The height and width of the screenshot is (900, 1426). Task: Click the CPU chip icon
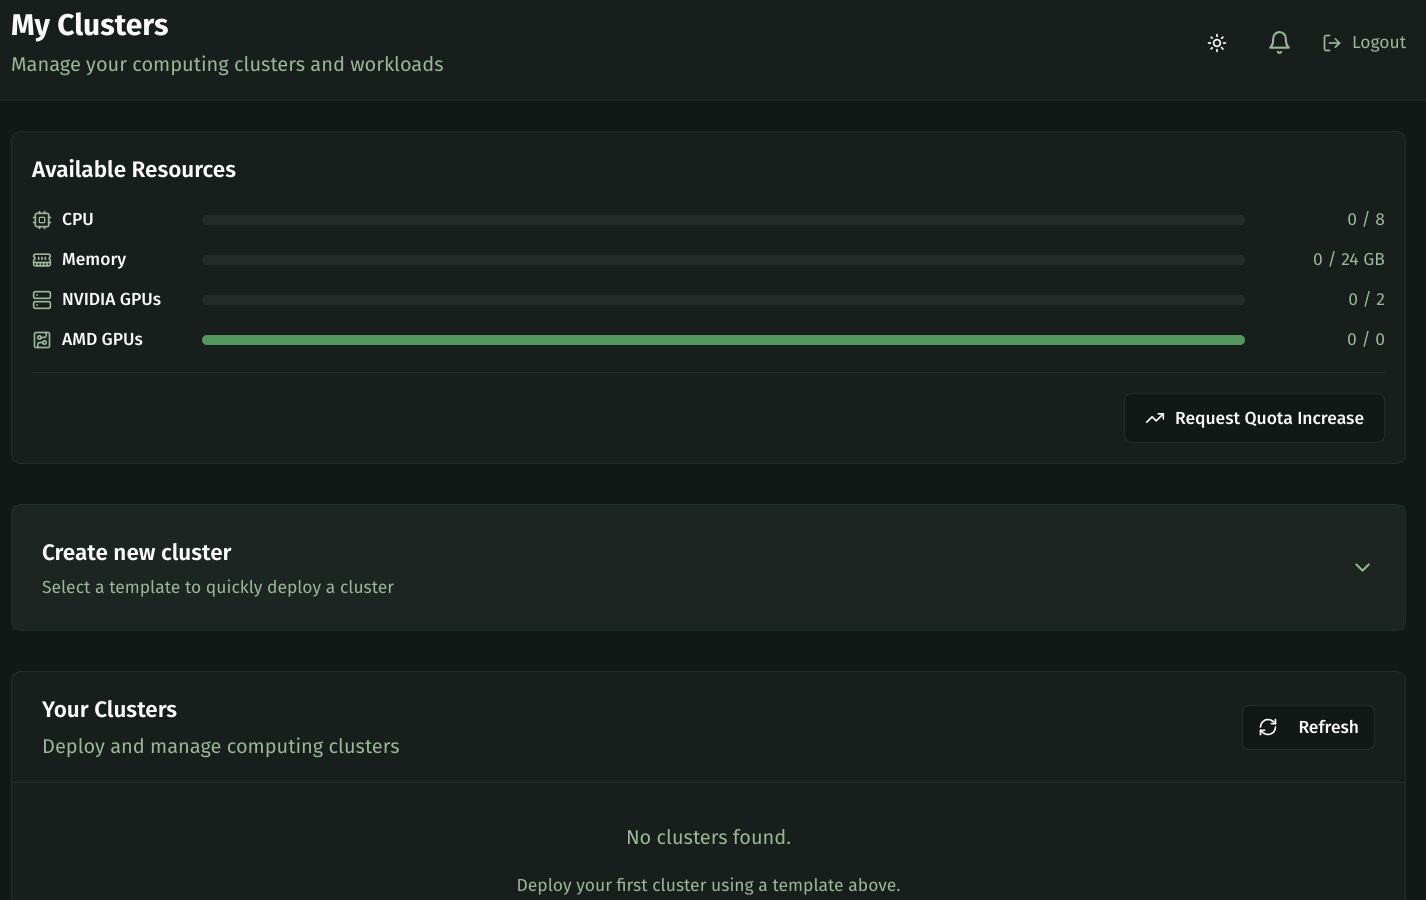(x=42, y=220)
